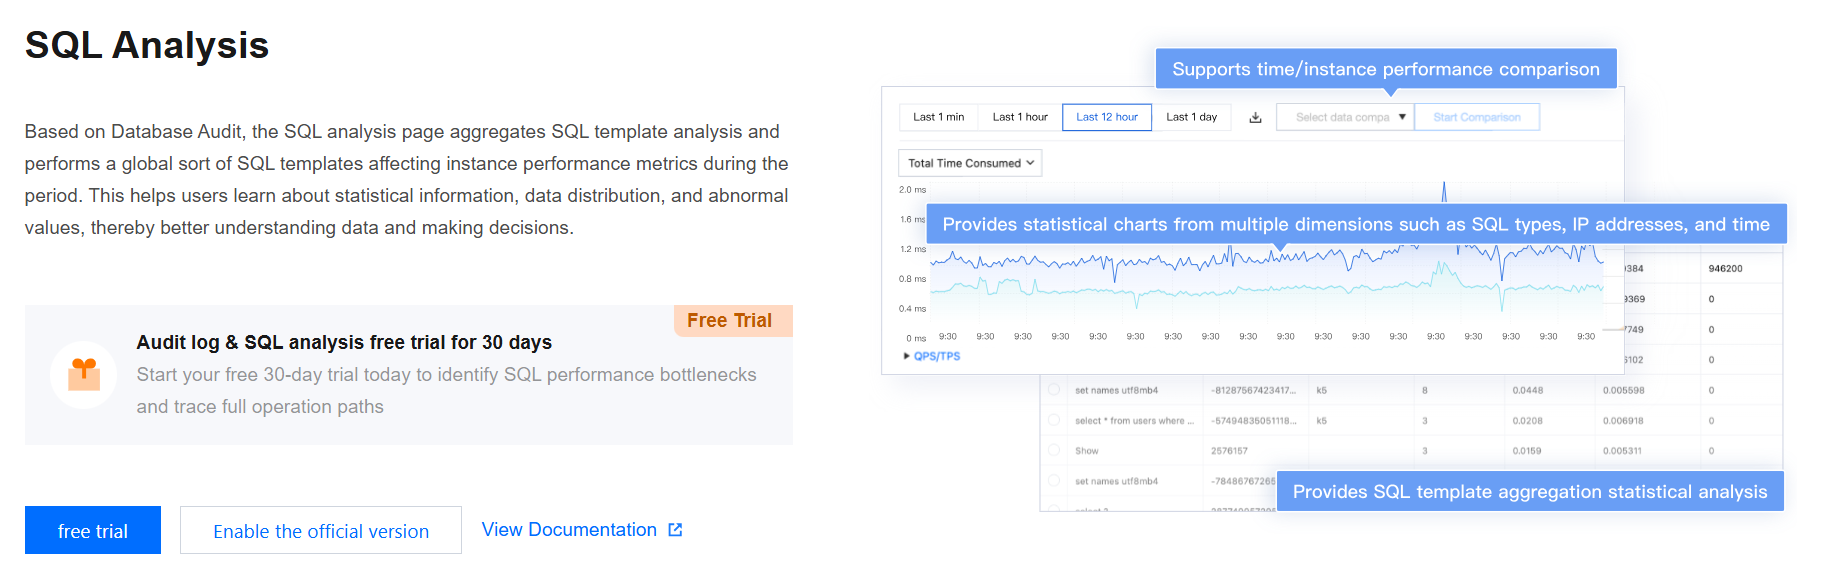Choose the Last 1 day range
This screenshot has width=1836, height=572.
coord(1191,117)
